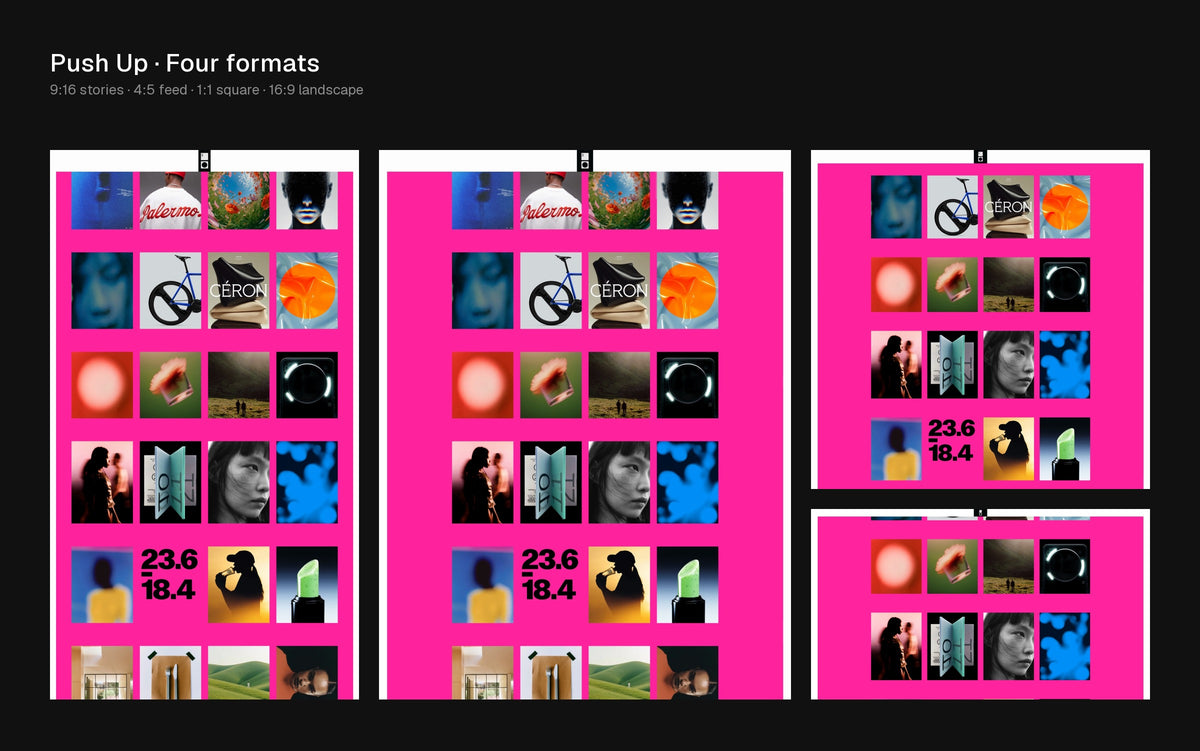
Task: Click the woman portrait in the landscape frame
Action: tap(1009, 646)
